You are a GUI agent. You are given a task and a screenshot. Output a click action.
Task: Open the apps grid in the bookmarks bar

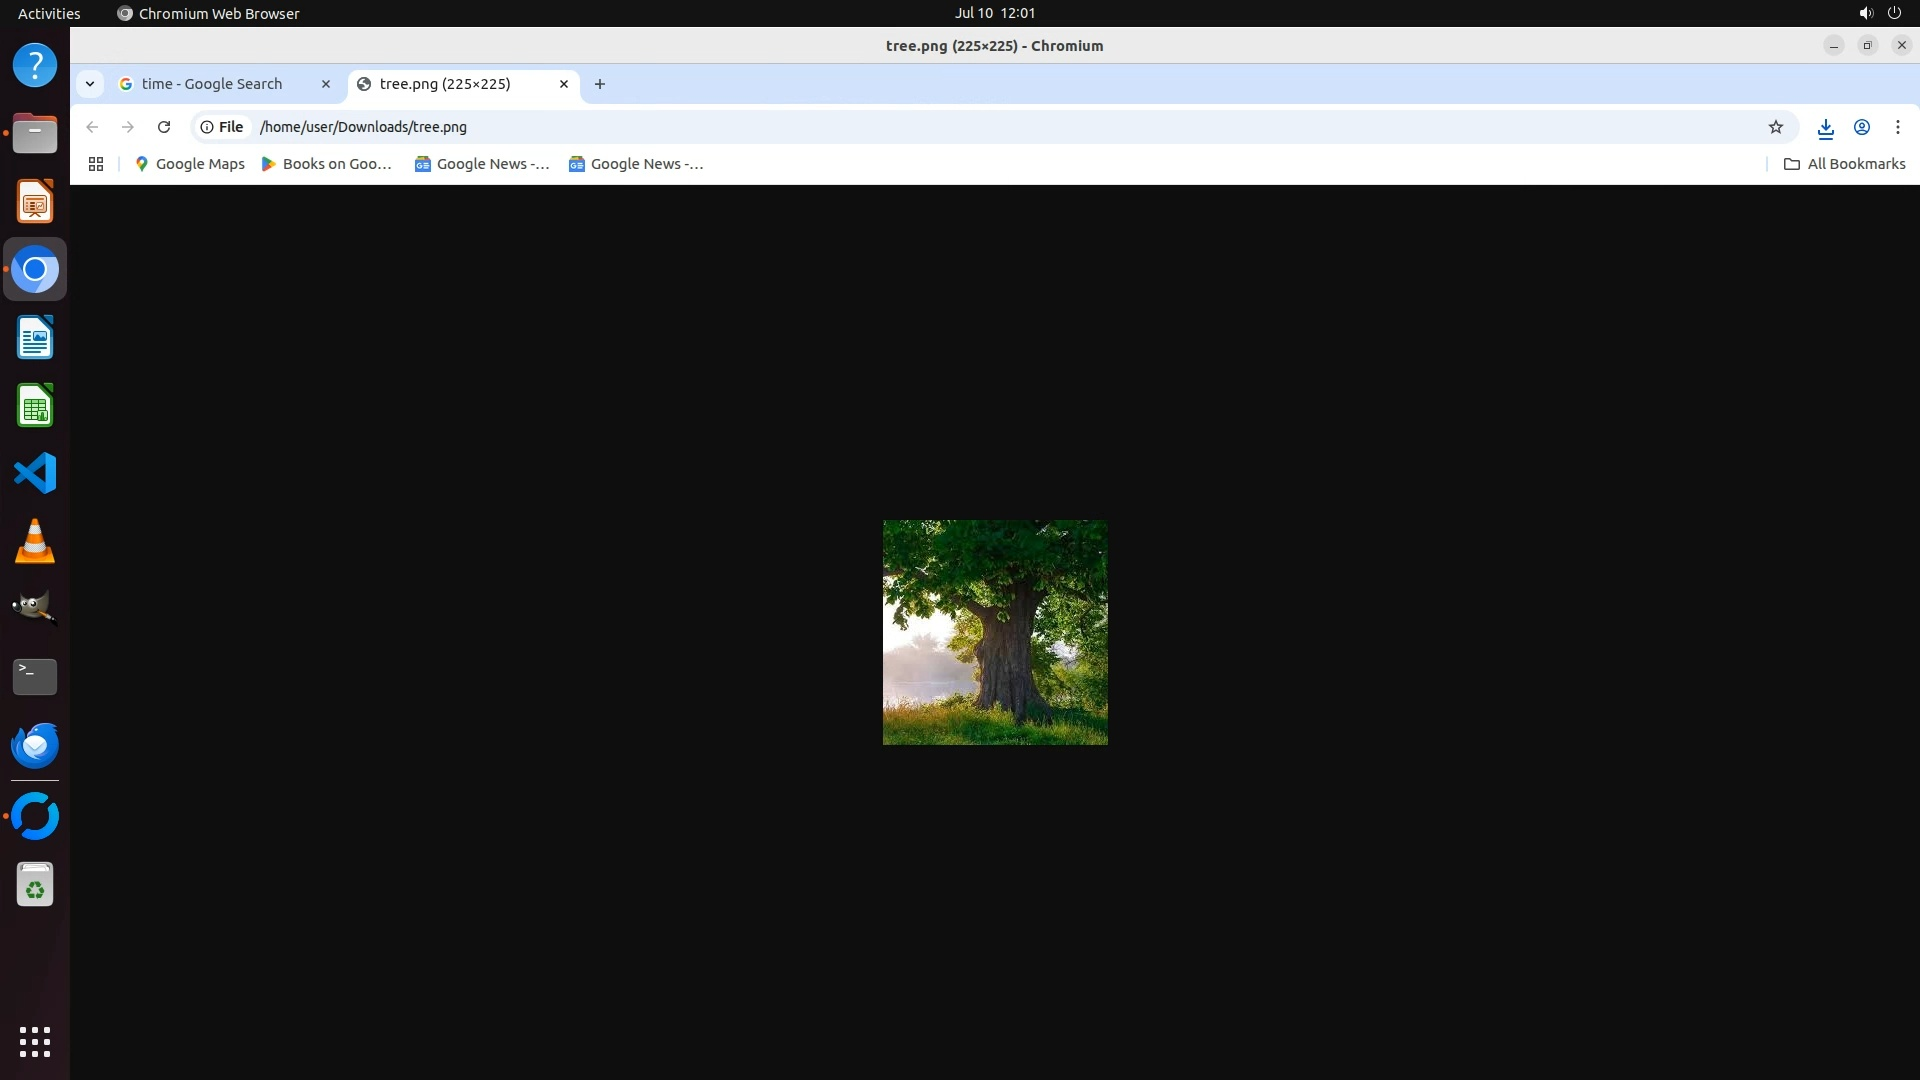(96, 164)
